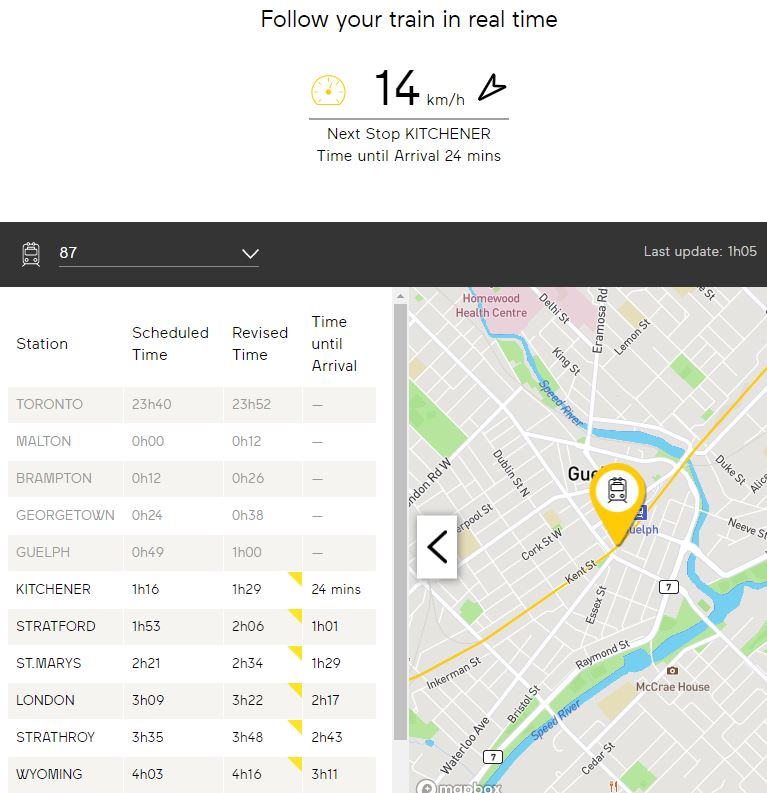Click the WYOMING station name
This screenshot has height=793, width=767.
pos(49,775)
